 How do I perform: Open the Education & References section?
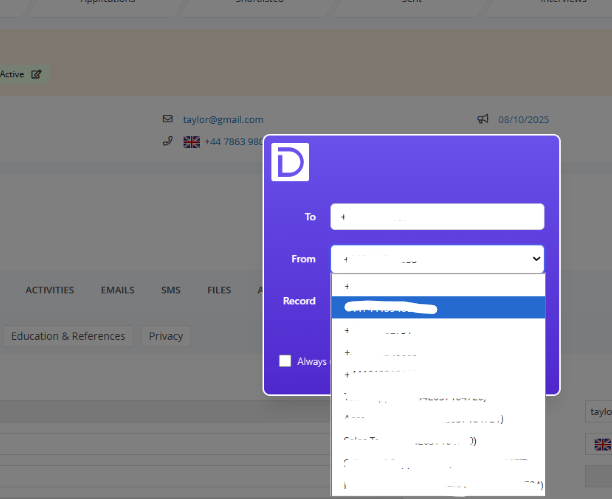pyautogui.click(x=68, y=336)
